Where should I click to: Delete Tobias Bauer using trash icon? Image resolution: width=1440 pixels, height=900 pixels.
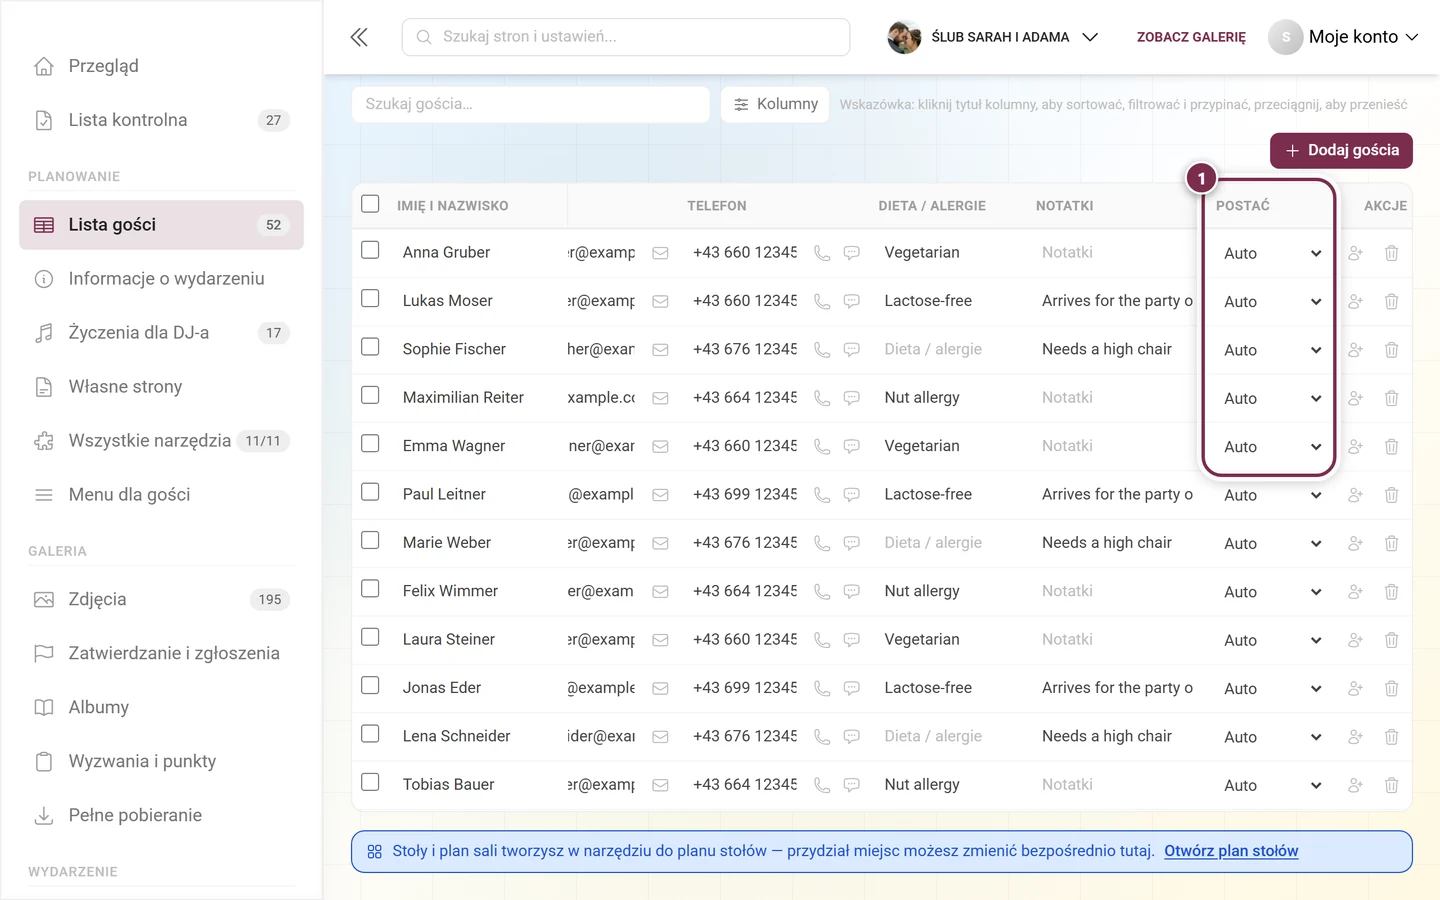click(x=1391, y=785)
